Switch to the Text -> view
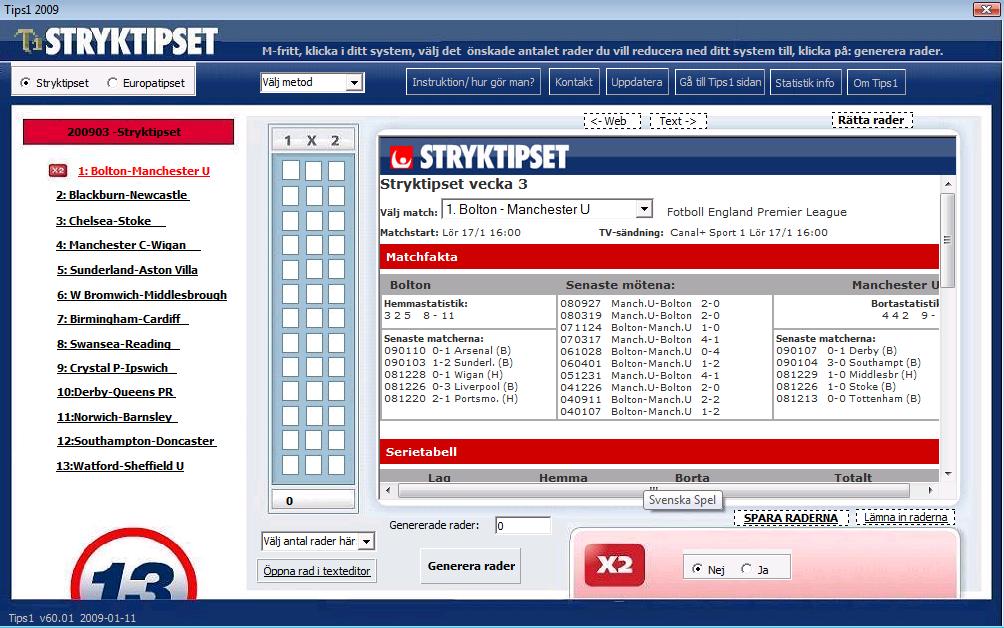The width and height of the screenshot is (1004, 628). click(x=678, y=121)
